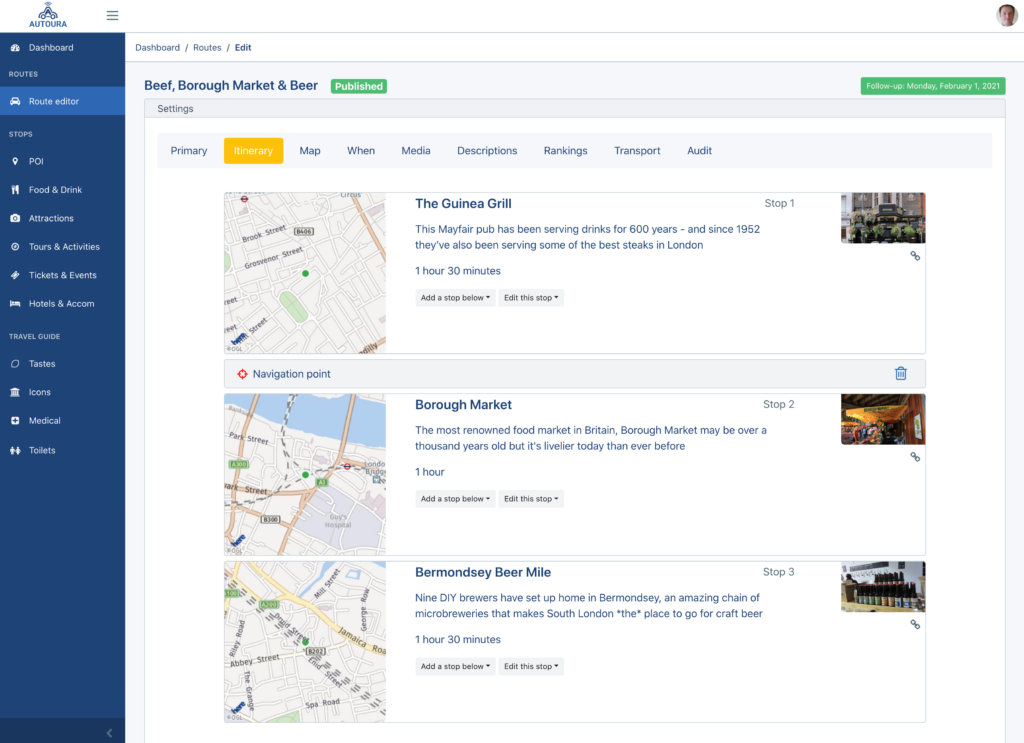Click the Tours & Activities compass icon
This screenshot has width=1024, height=743.
click(15, 247)
